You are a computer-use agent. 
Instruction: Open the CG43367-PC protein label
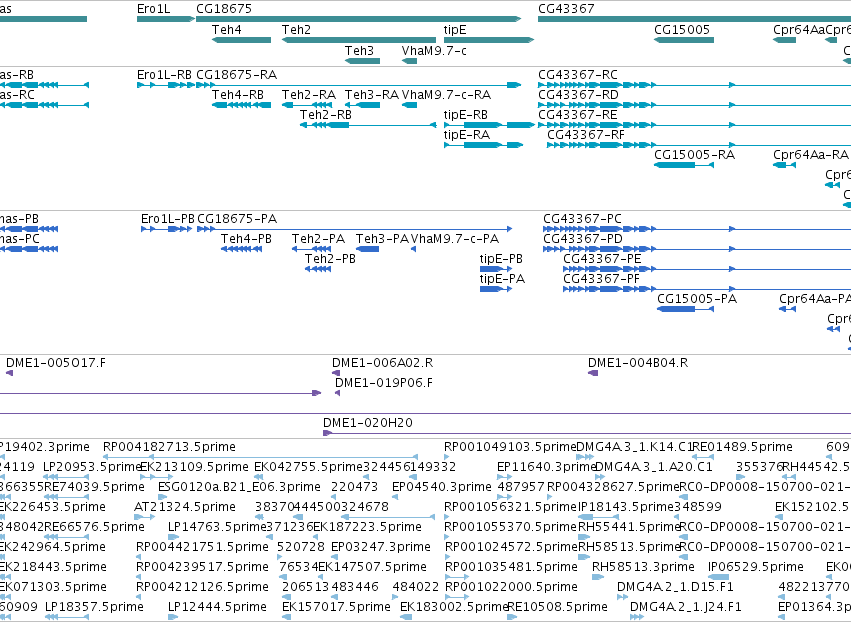click(x=583, y=219)
